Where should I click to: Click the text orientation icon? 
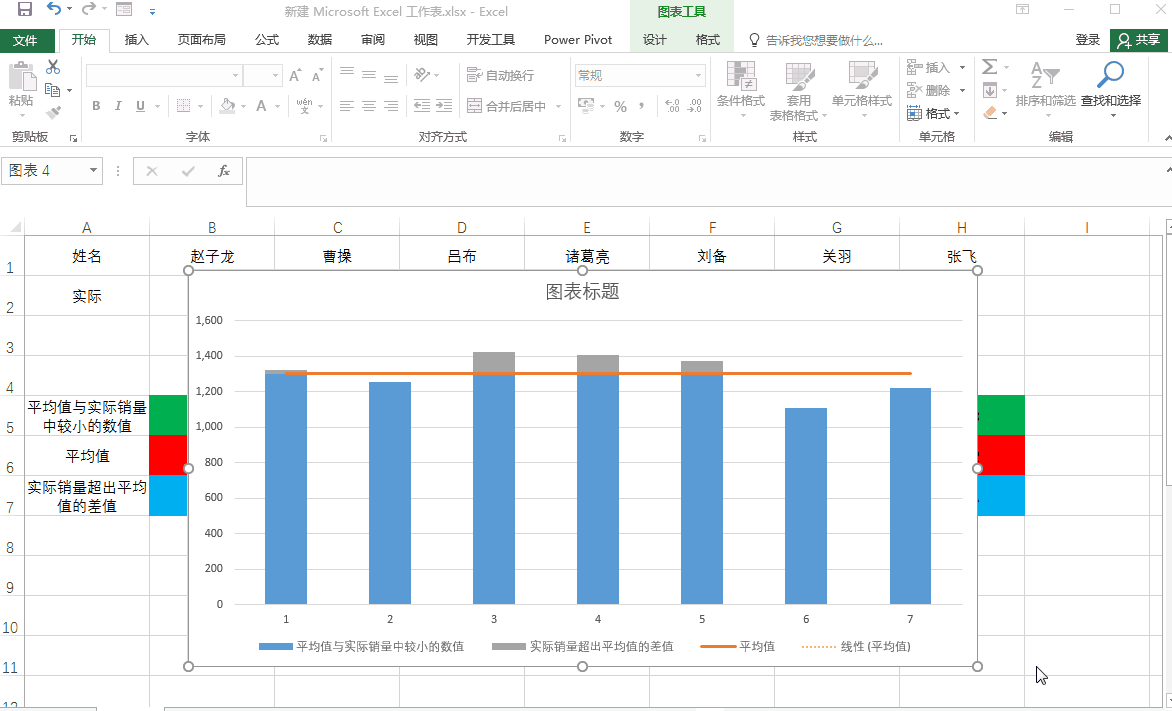(x=422, y=75)
